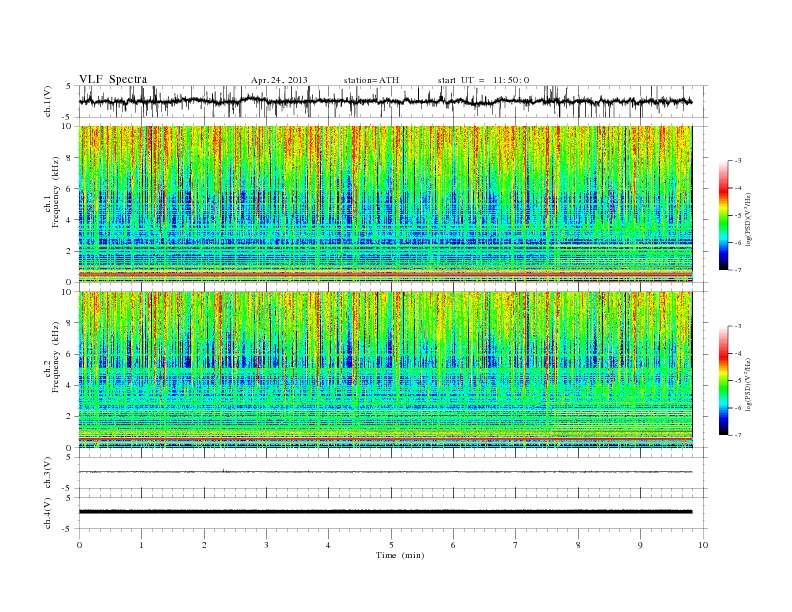Click the time axis tick label "3"

266,545
